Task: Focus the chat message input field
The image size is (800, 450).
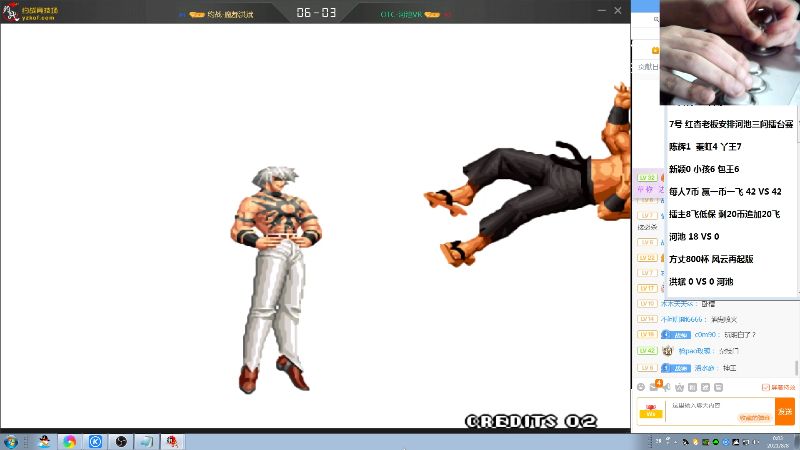Action: click(720, 411)
